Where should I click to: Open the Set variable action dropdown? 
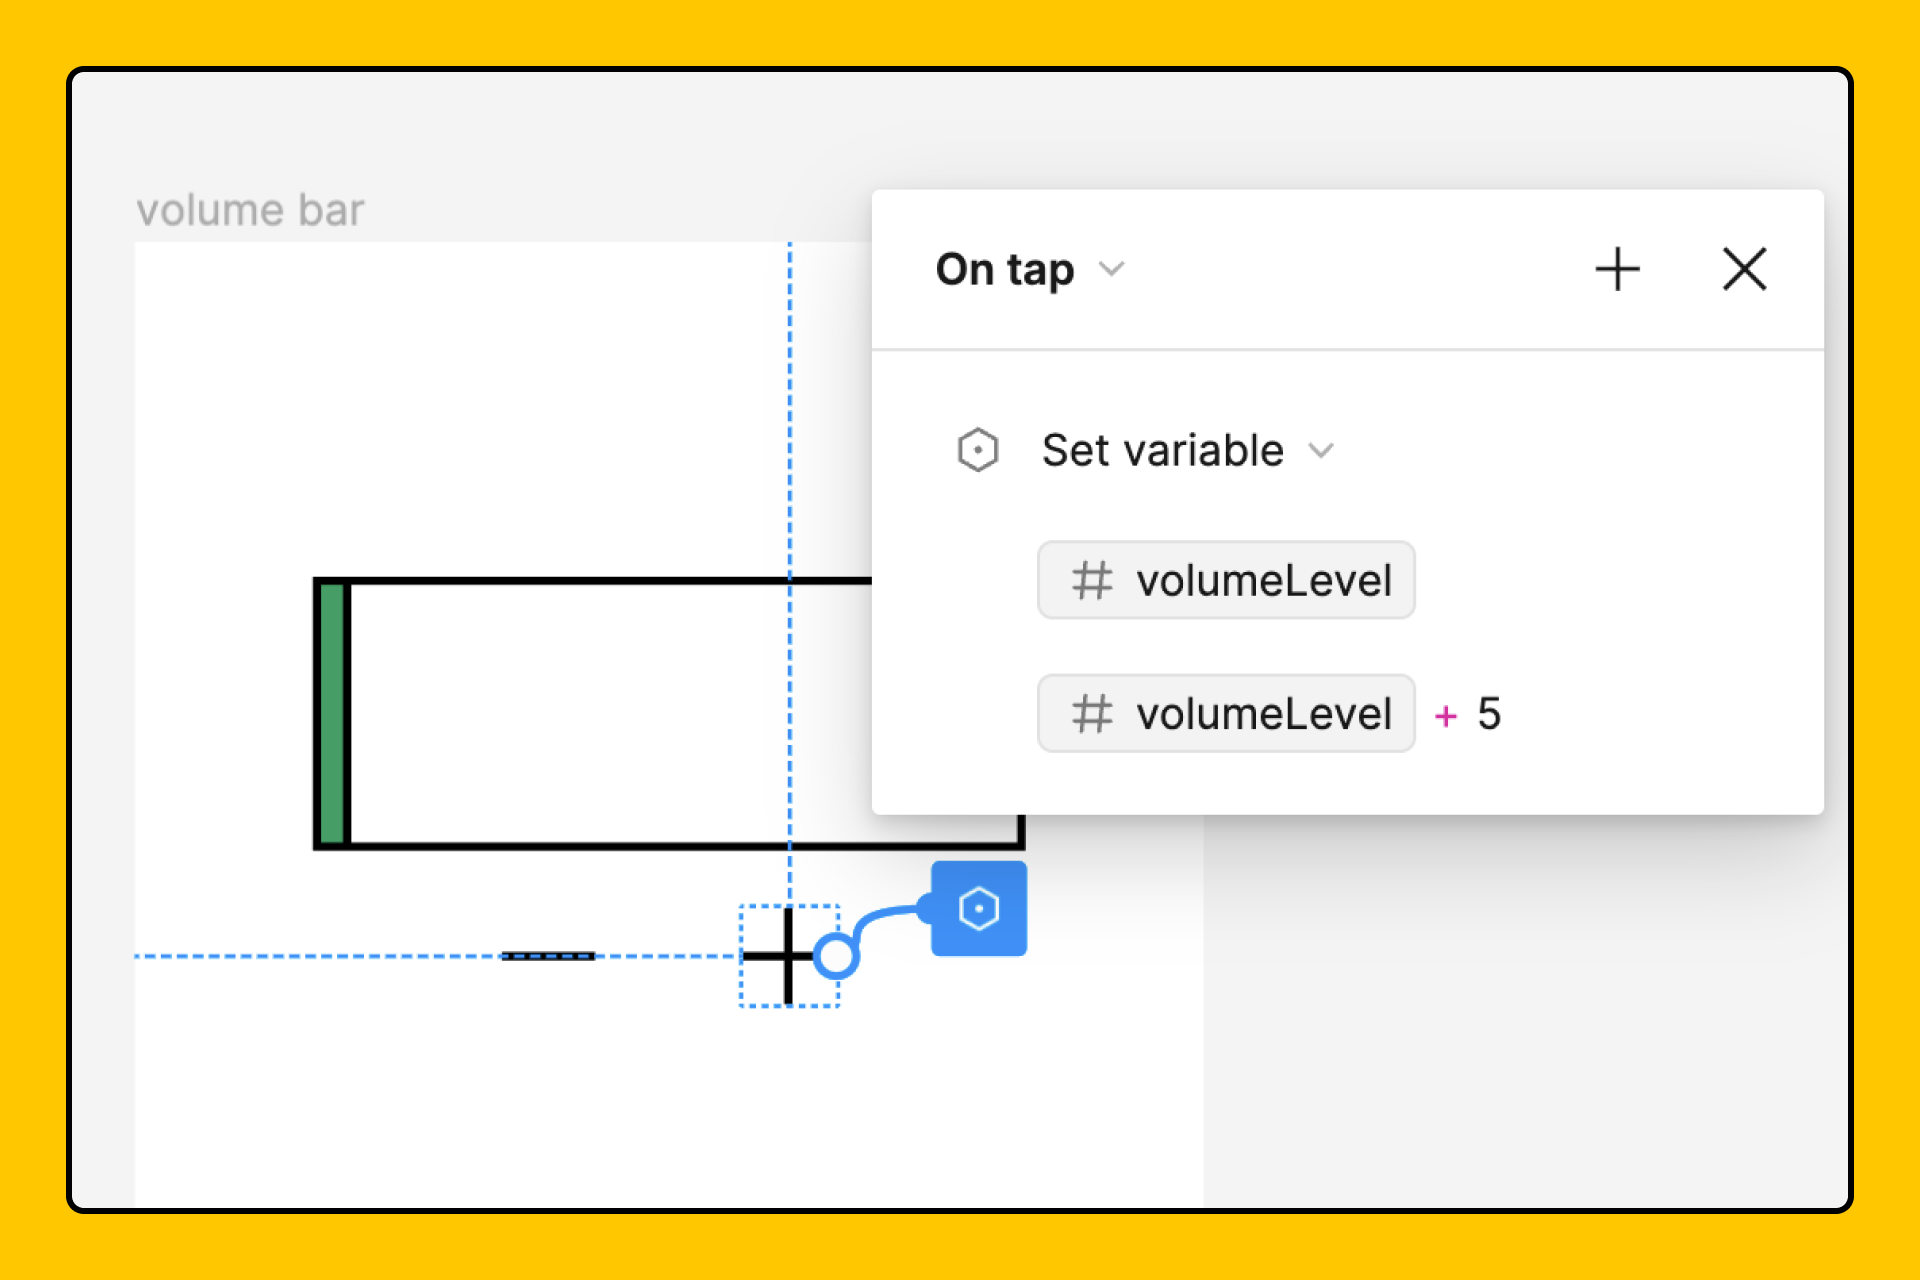tap(1322, 450)
